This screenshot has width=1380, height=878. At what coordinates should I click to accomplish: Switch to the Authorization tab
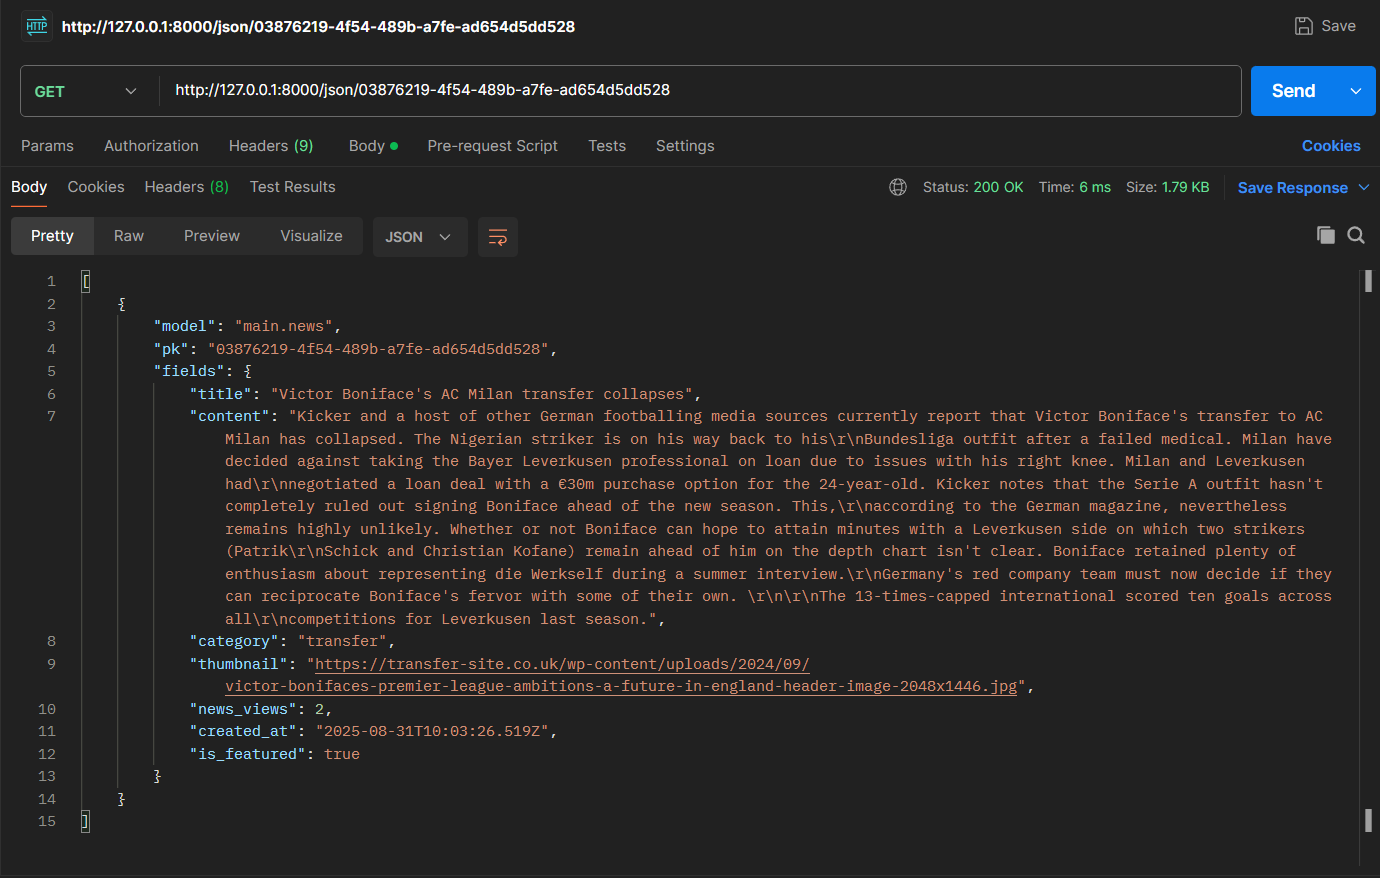click(151, 146)
